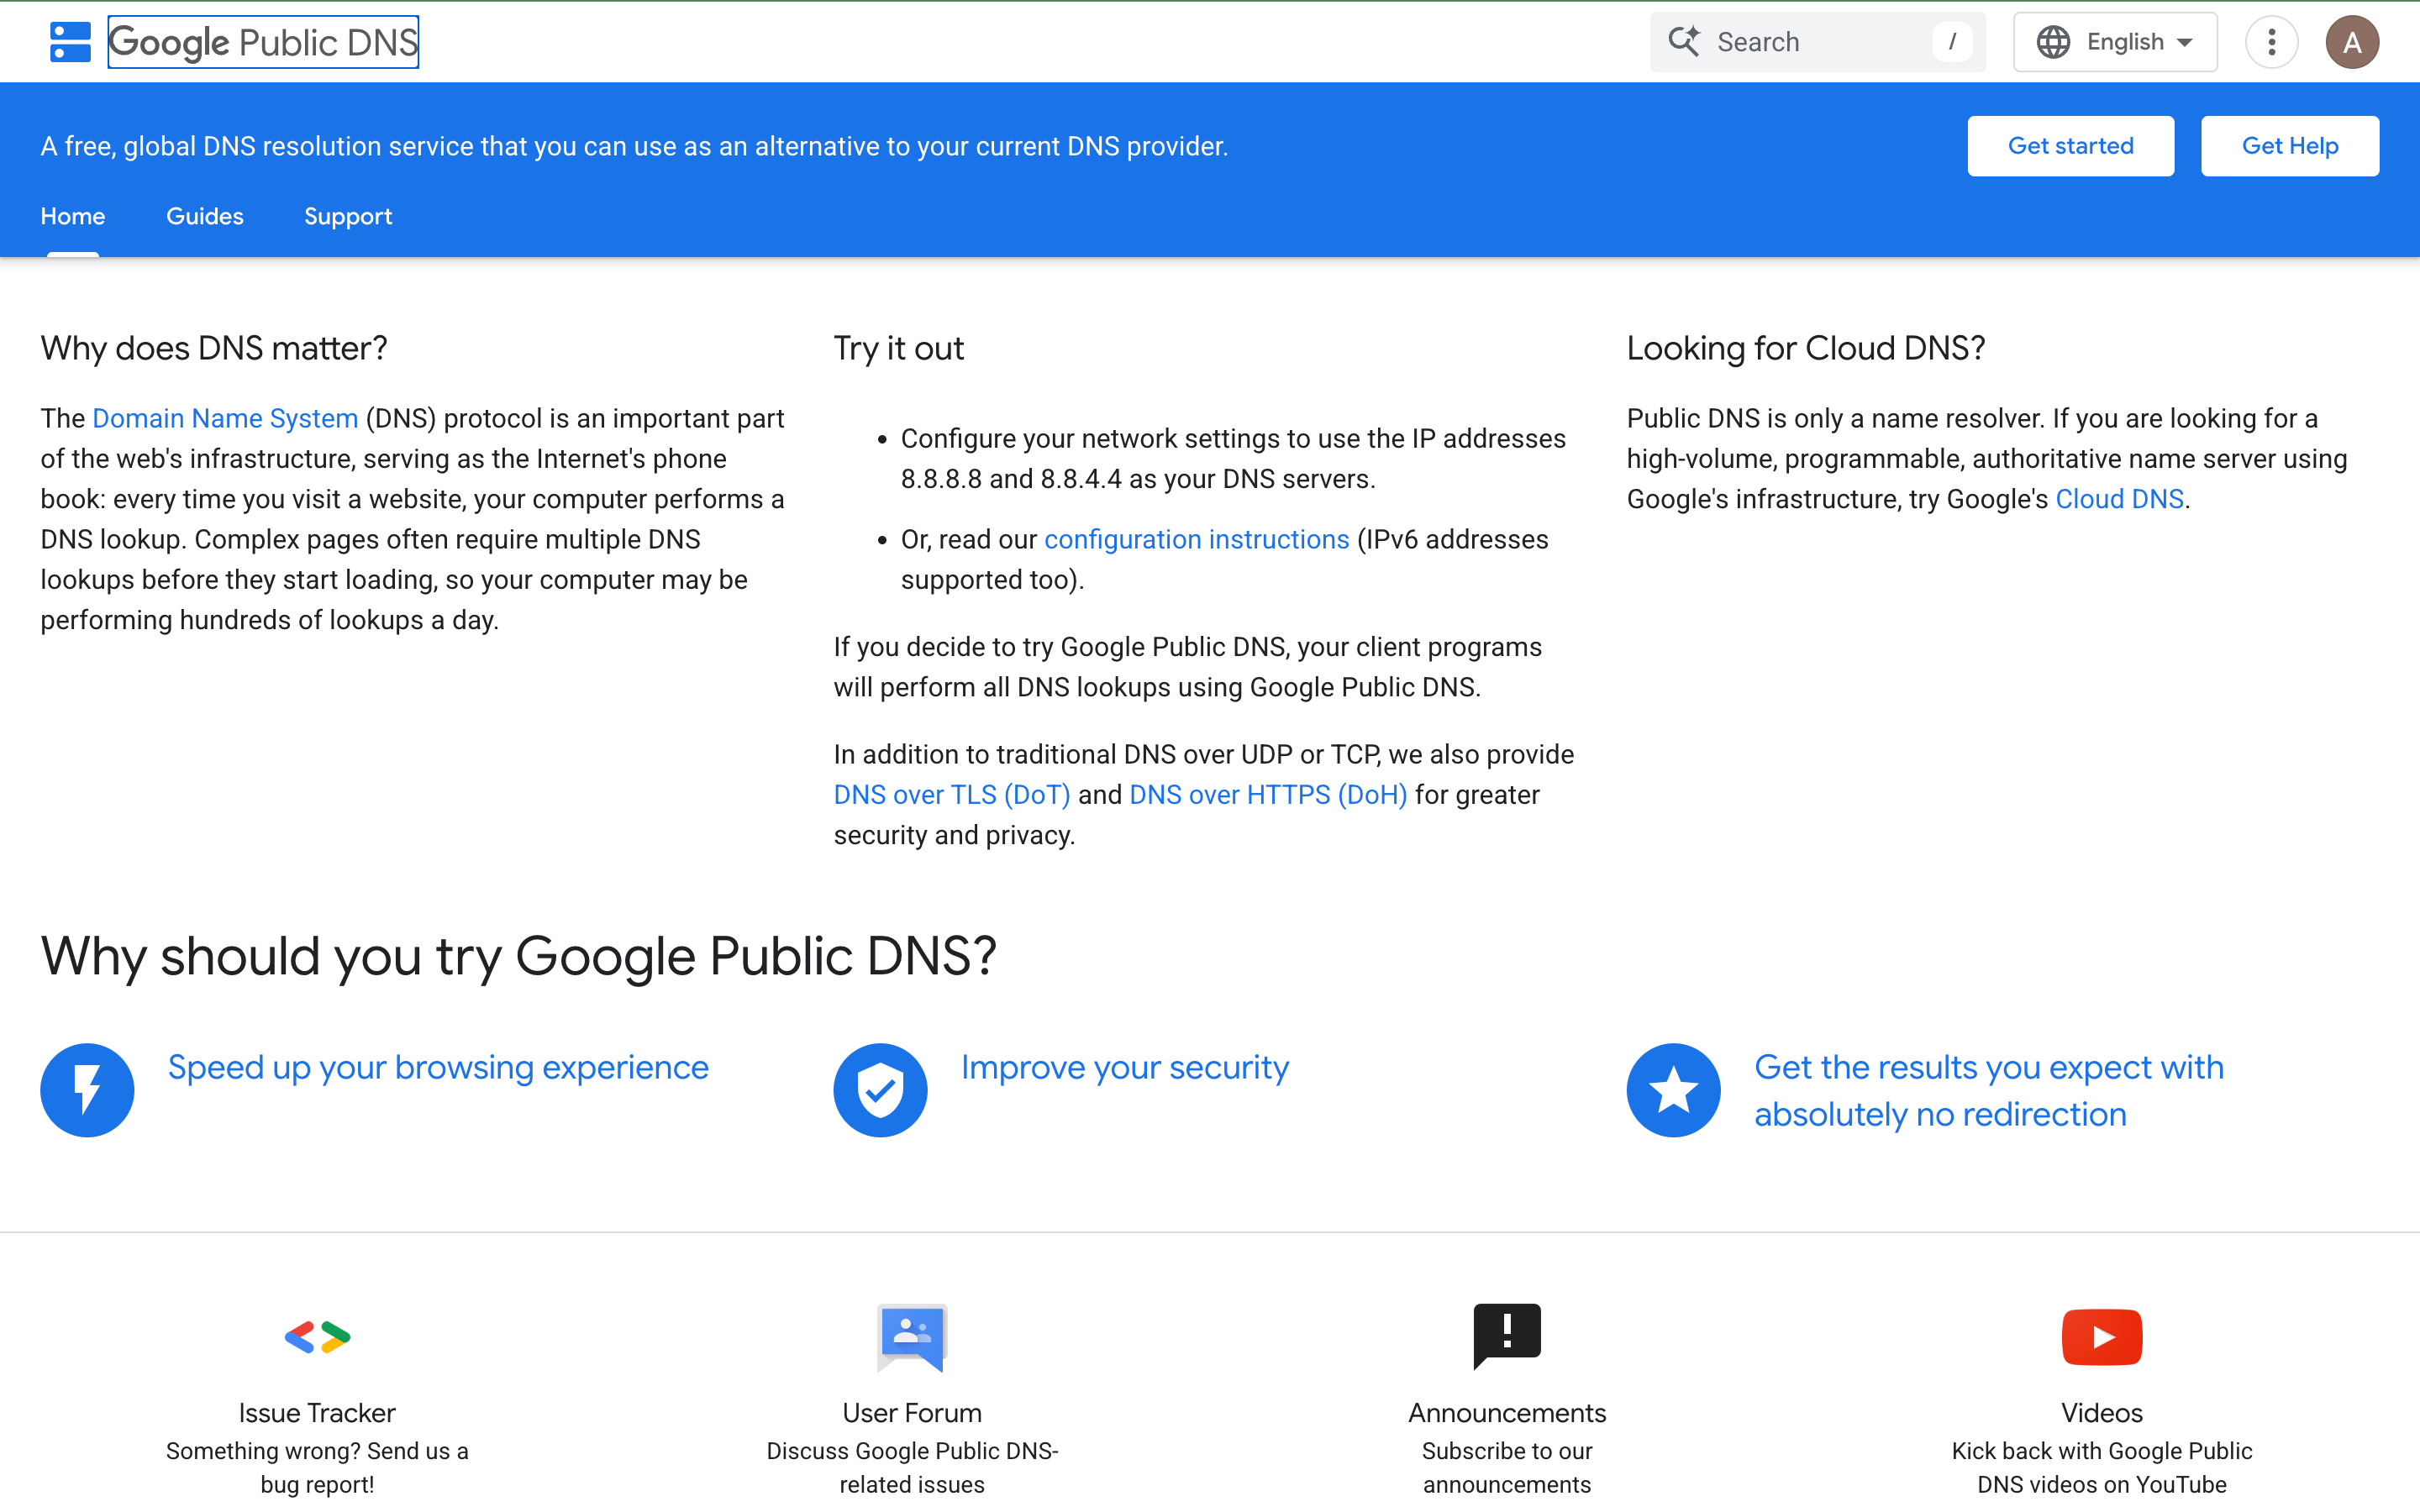
Task: Click 'Discuss Google Public DNS-related issues' text
Action: click(912, 1467)
